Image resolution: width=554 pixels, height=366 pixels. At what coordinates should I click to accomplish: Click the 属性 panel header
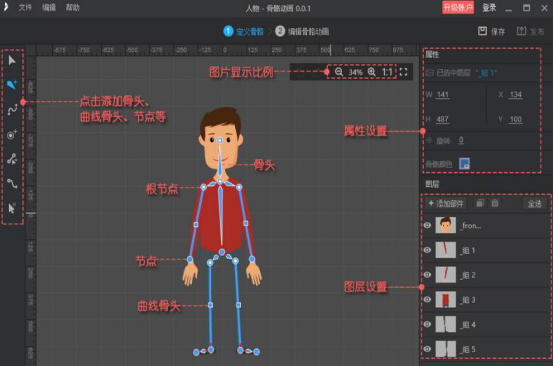click(432, 54)
